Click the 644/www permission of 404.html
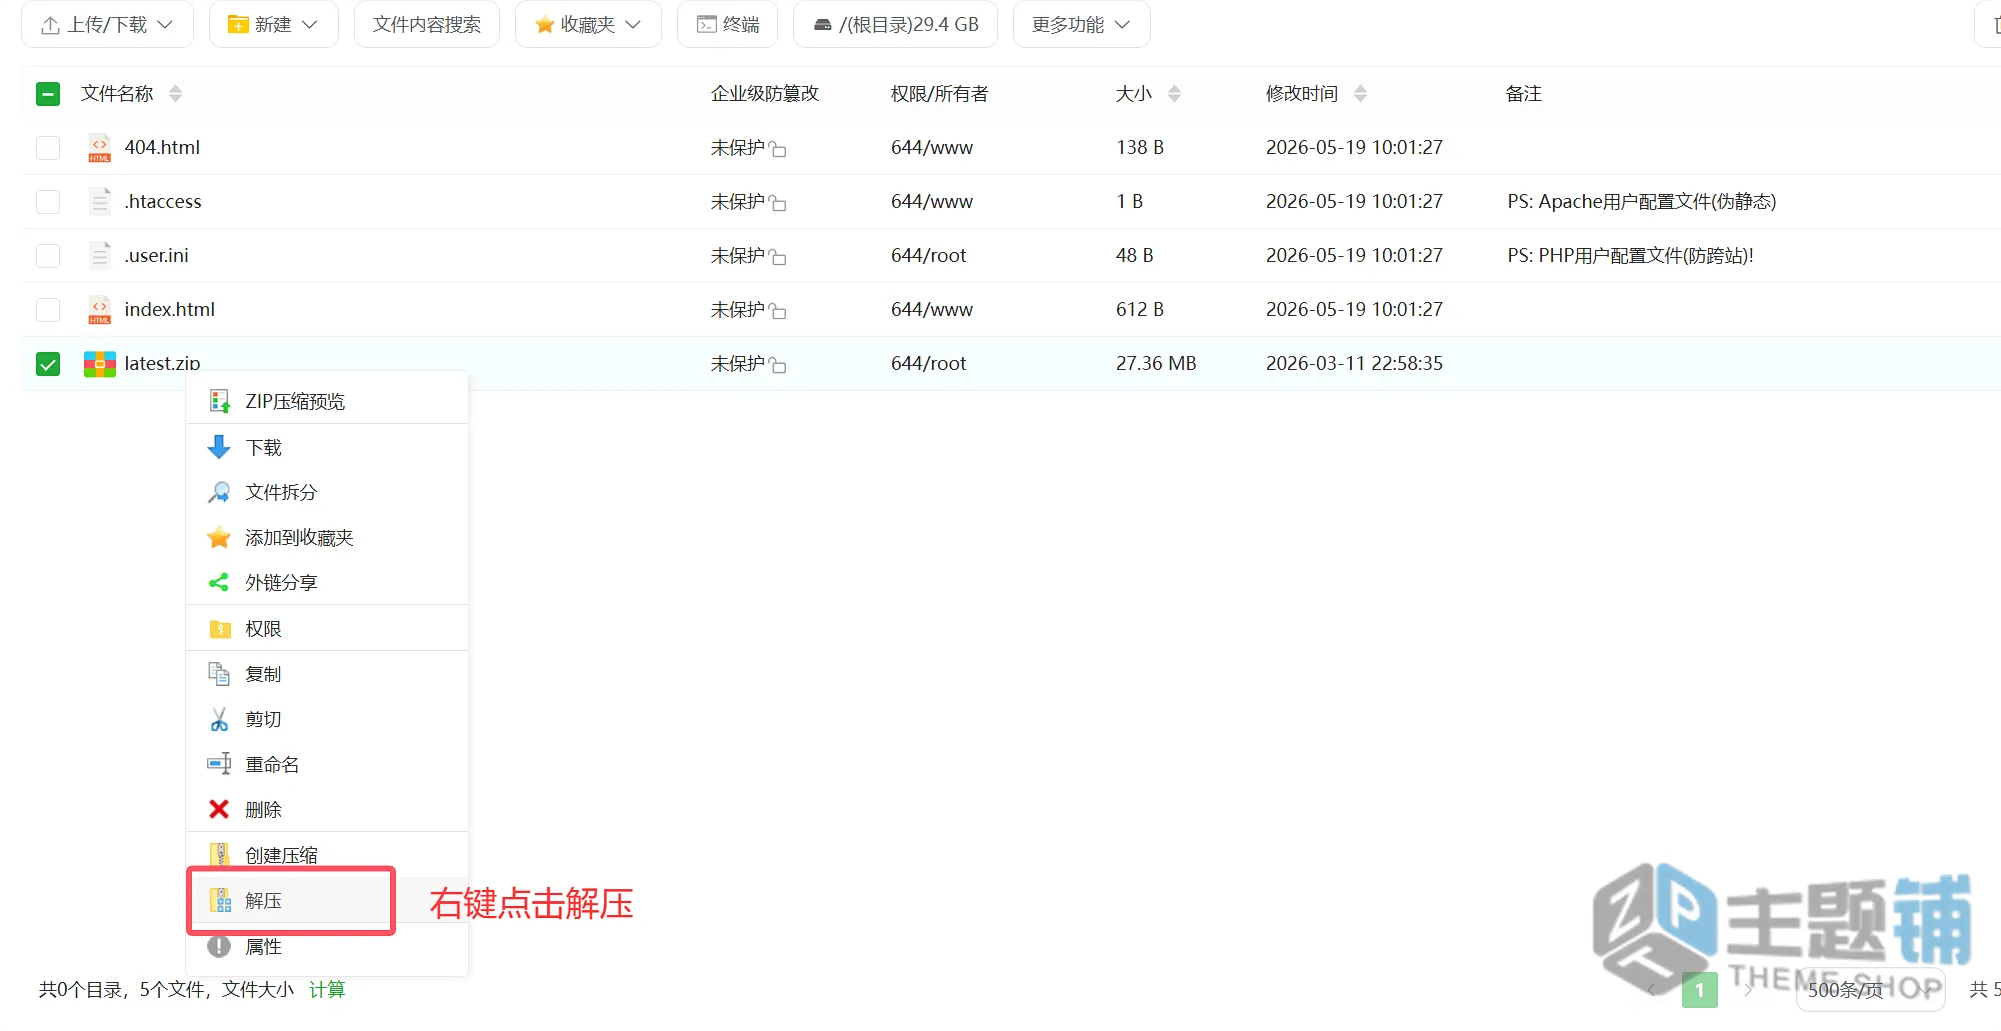The width and height of the screenshot is (2001, 1031). point(932,147)
